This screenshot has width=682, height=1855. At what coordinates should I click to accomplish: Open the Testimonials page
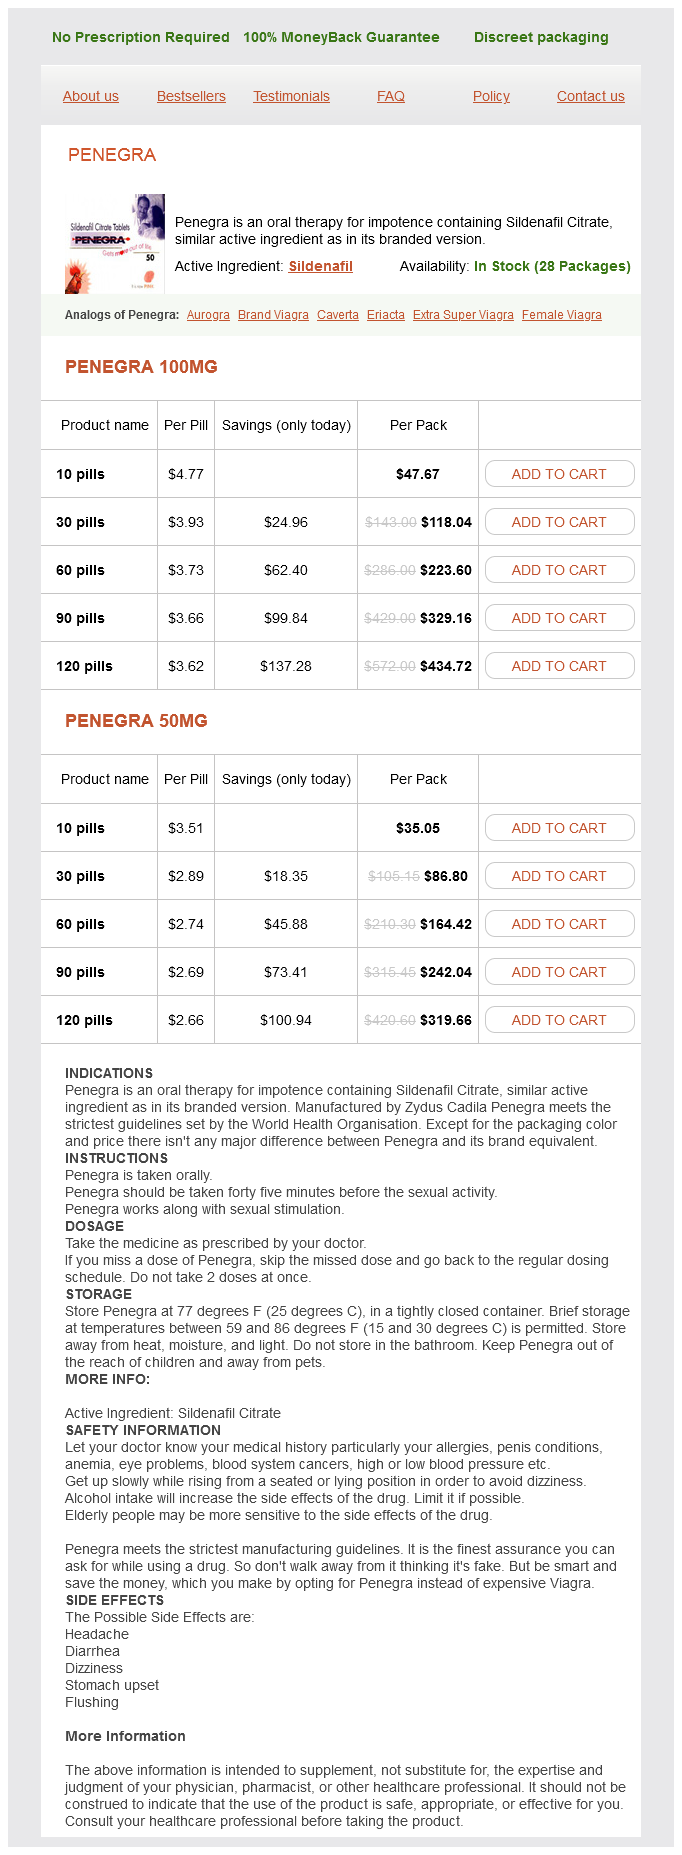pyautogui.click(x=291, y=96)
